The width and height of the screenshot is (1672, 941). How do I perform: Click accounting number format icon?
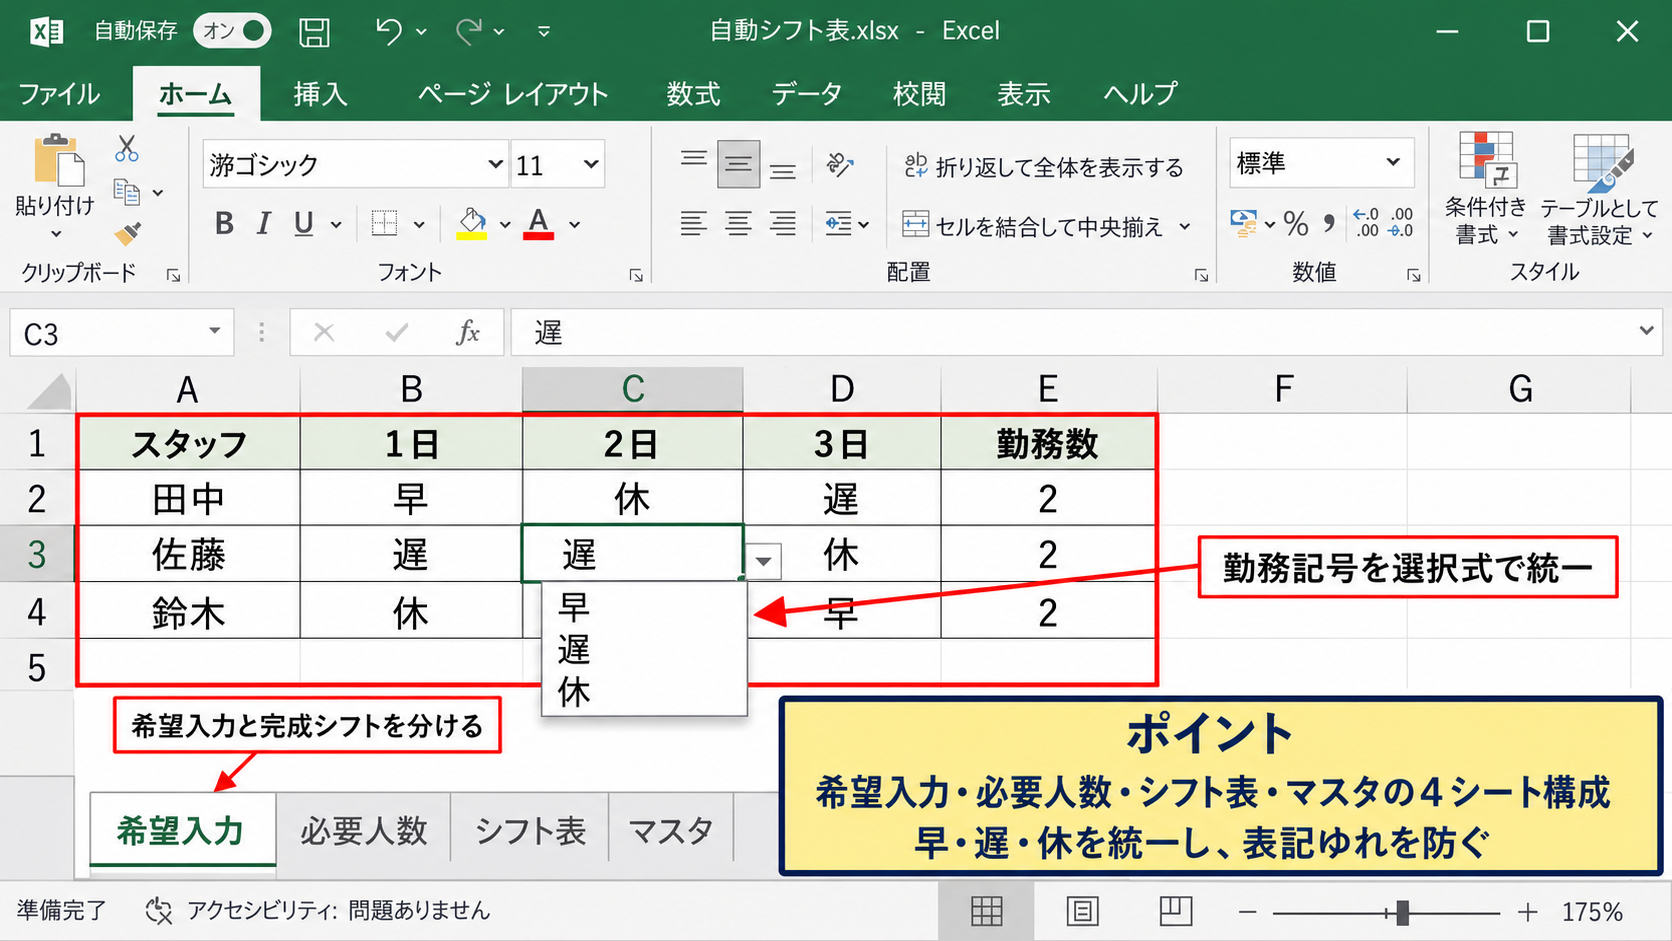1244,223
